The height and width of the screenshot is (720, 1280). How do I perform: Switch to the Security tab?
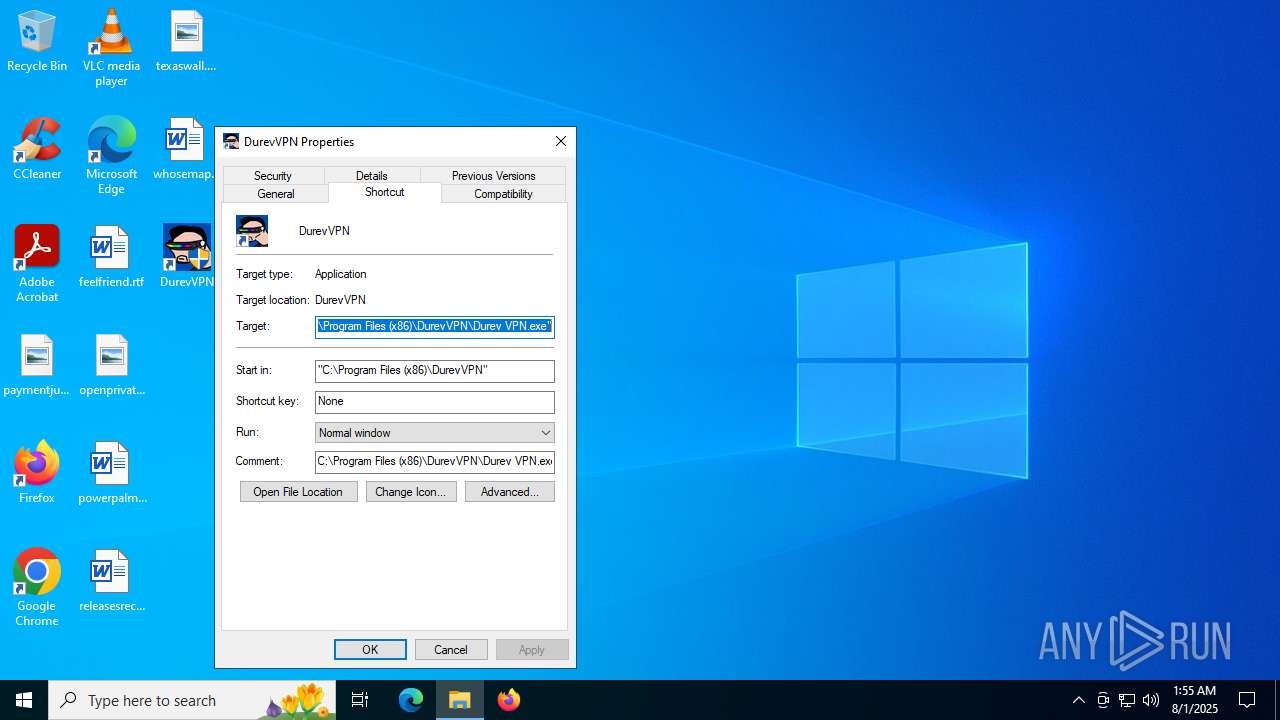272,175
